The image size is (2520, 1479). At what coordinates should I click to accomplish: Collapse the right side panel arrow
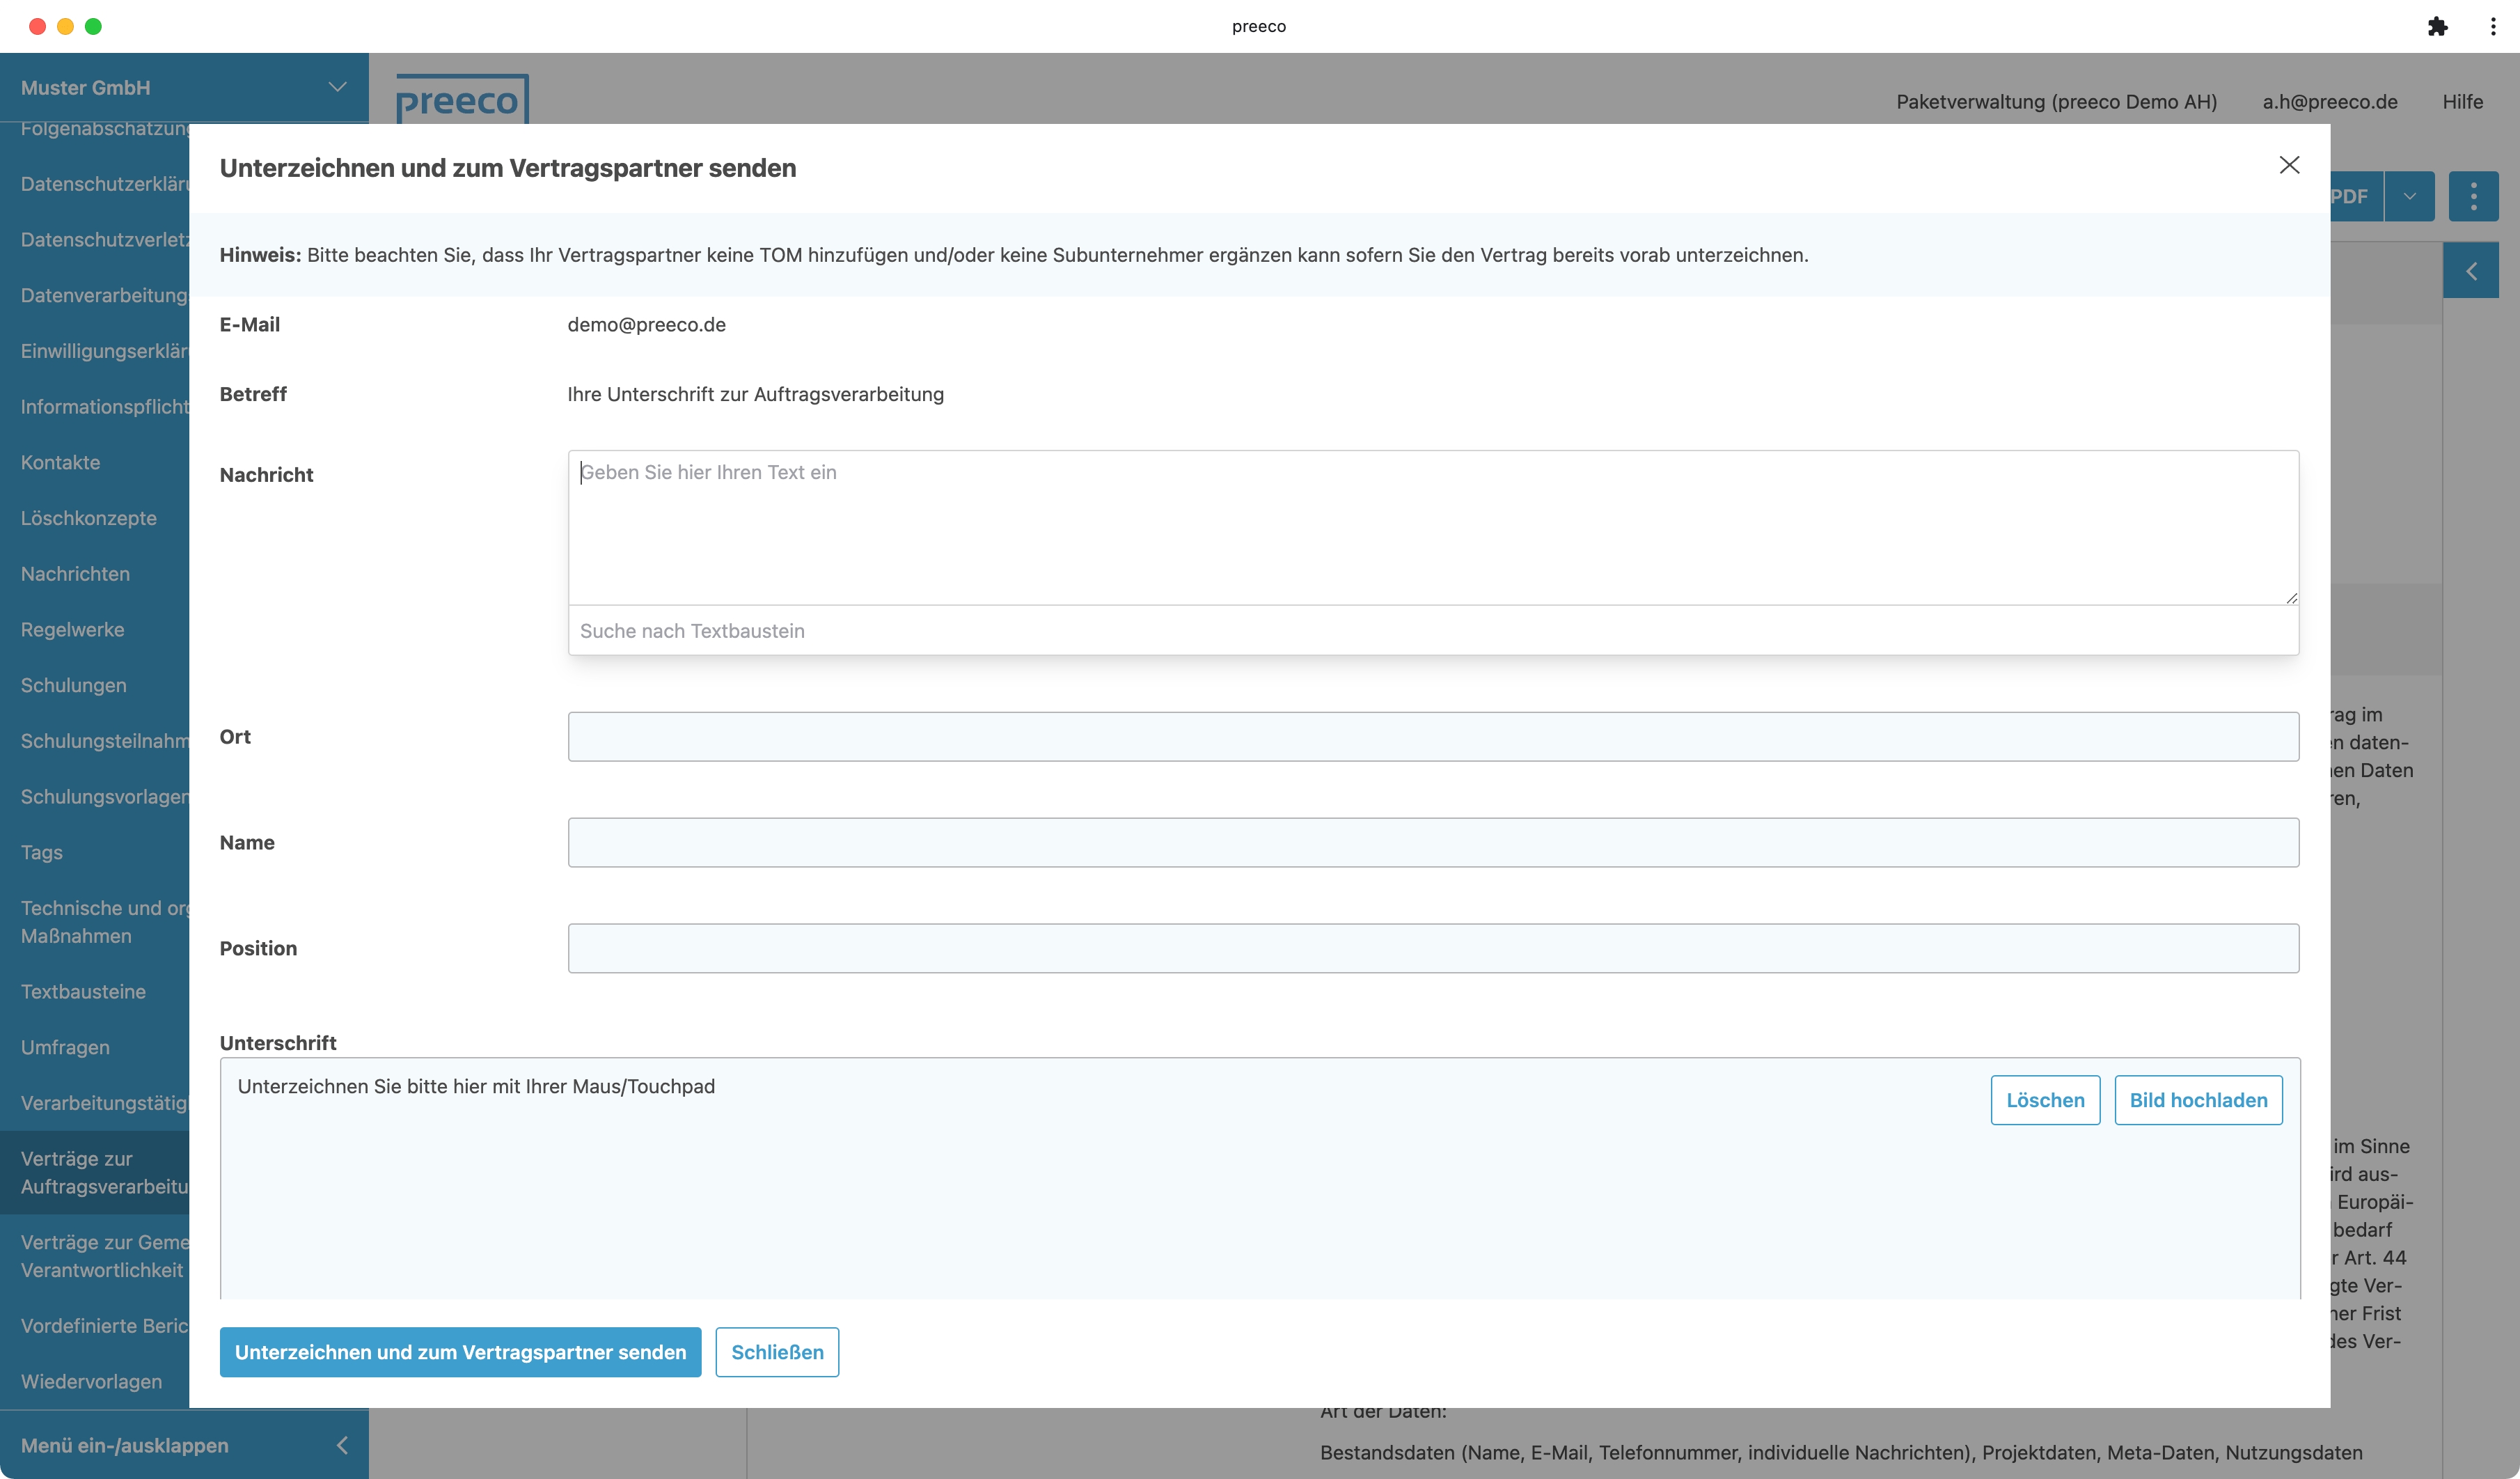pos(2470,271)
